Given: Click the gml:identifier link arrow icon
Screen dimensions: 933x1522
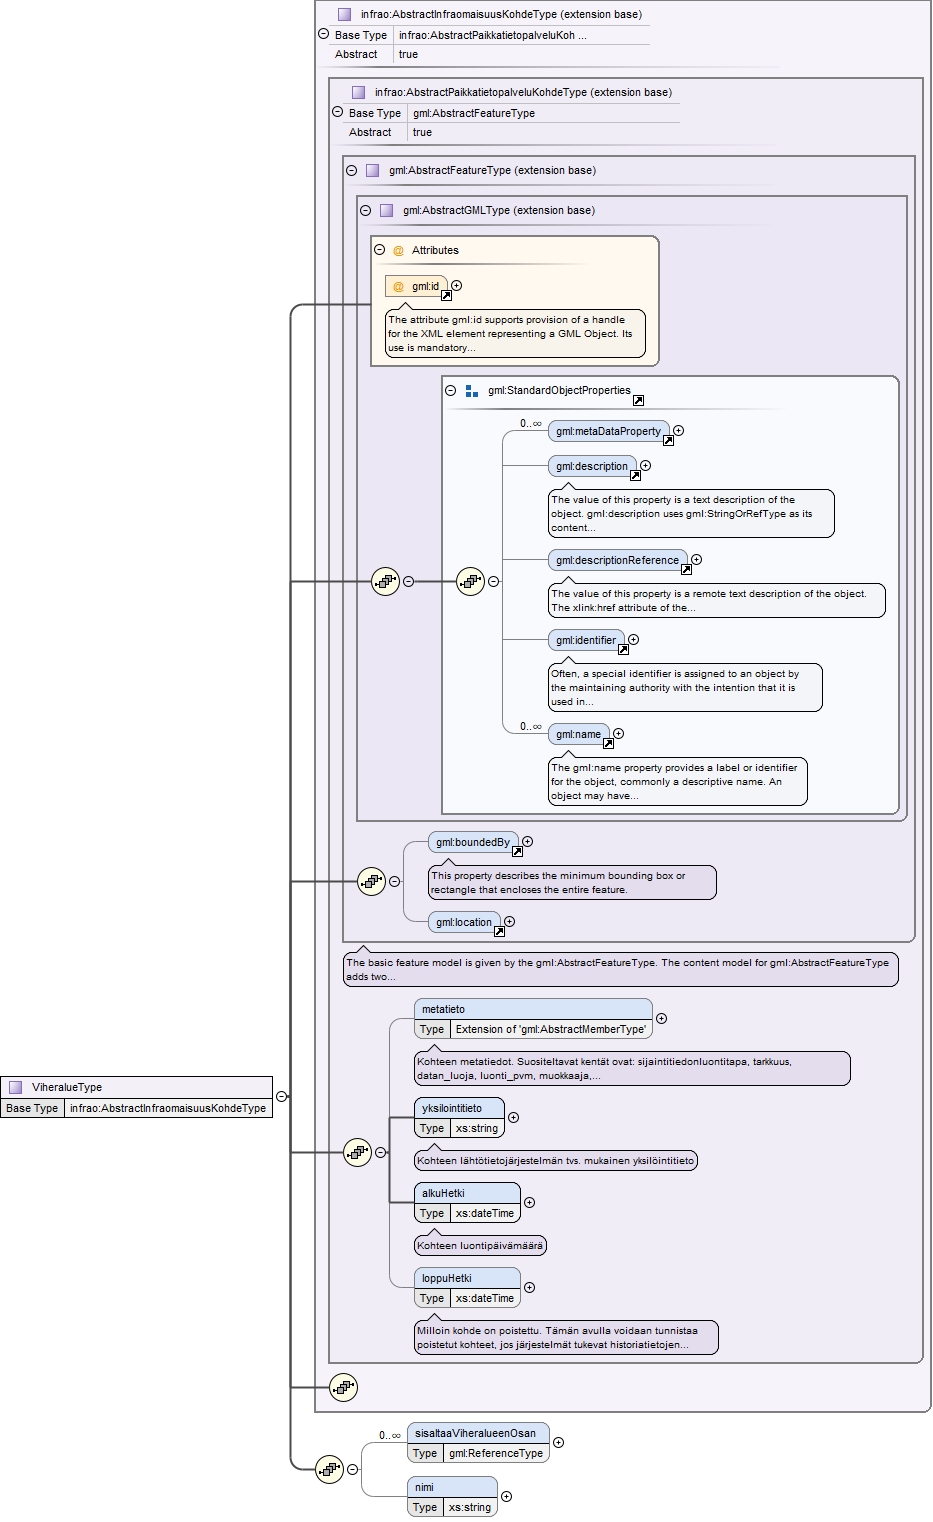Looking at the screenshot, I should click(x=623, y=649).
